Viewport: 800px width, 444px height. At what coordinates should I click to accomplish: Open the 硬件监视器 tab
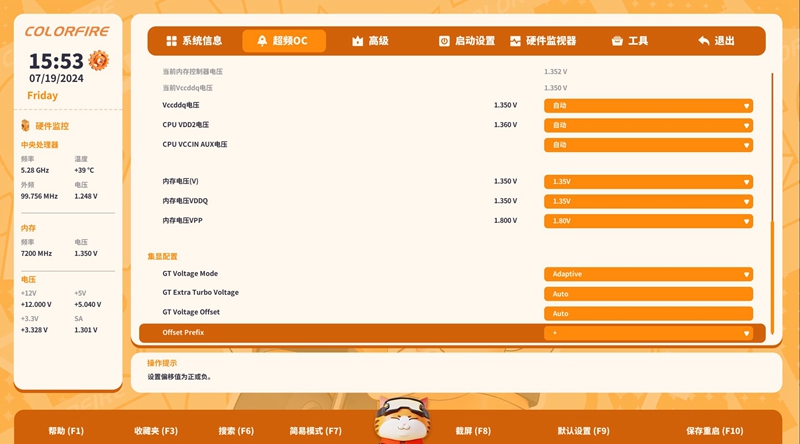click(543, 41)
